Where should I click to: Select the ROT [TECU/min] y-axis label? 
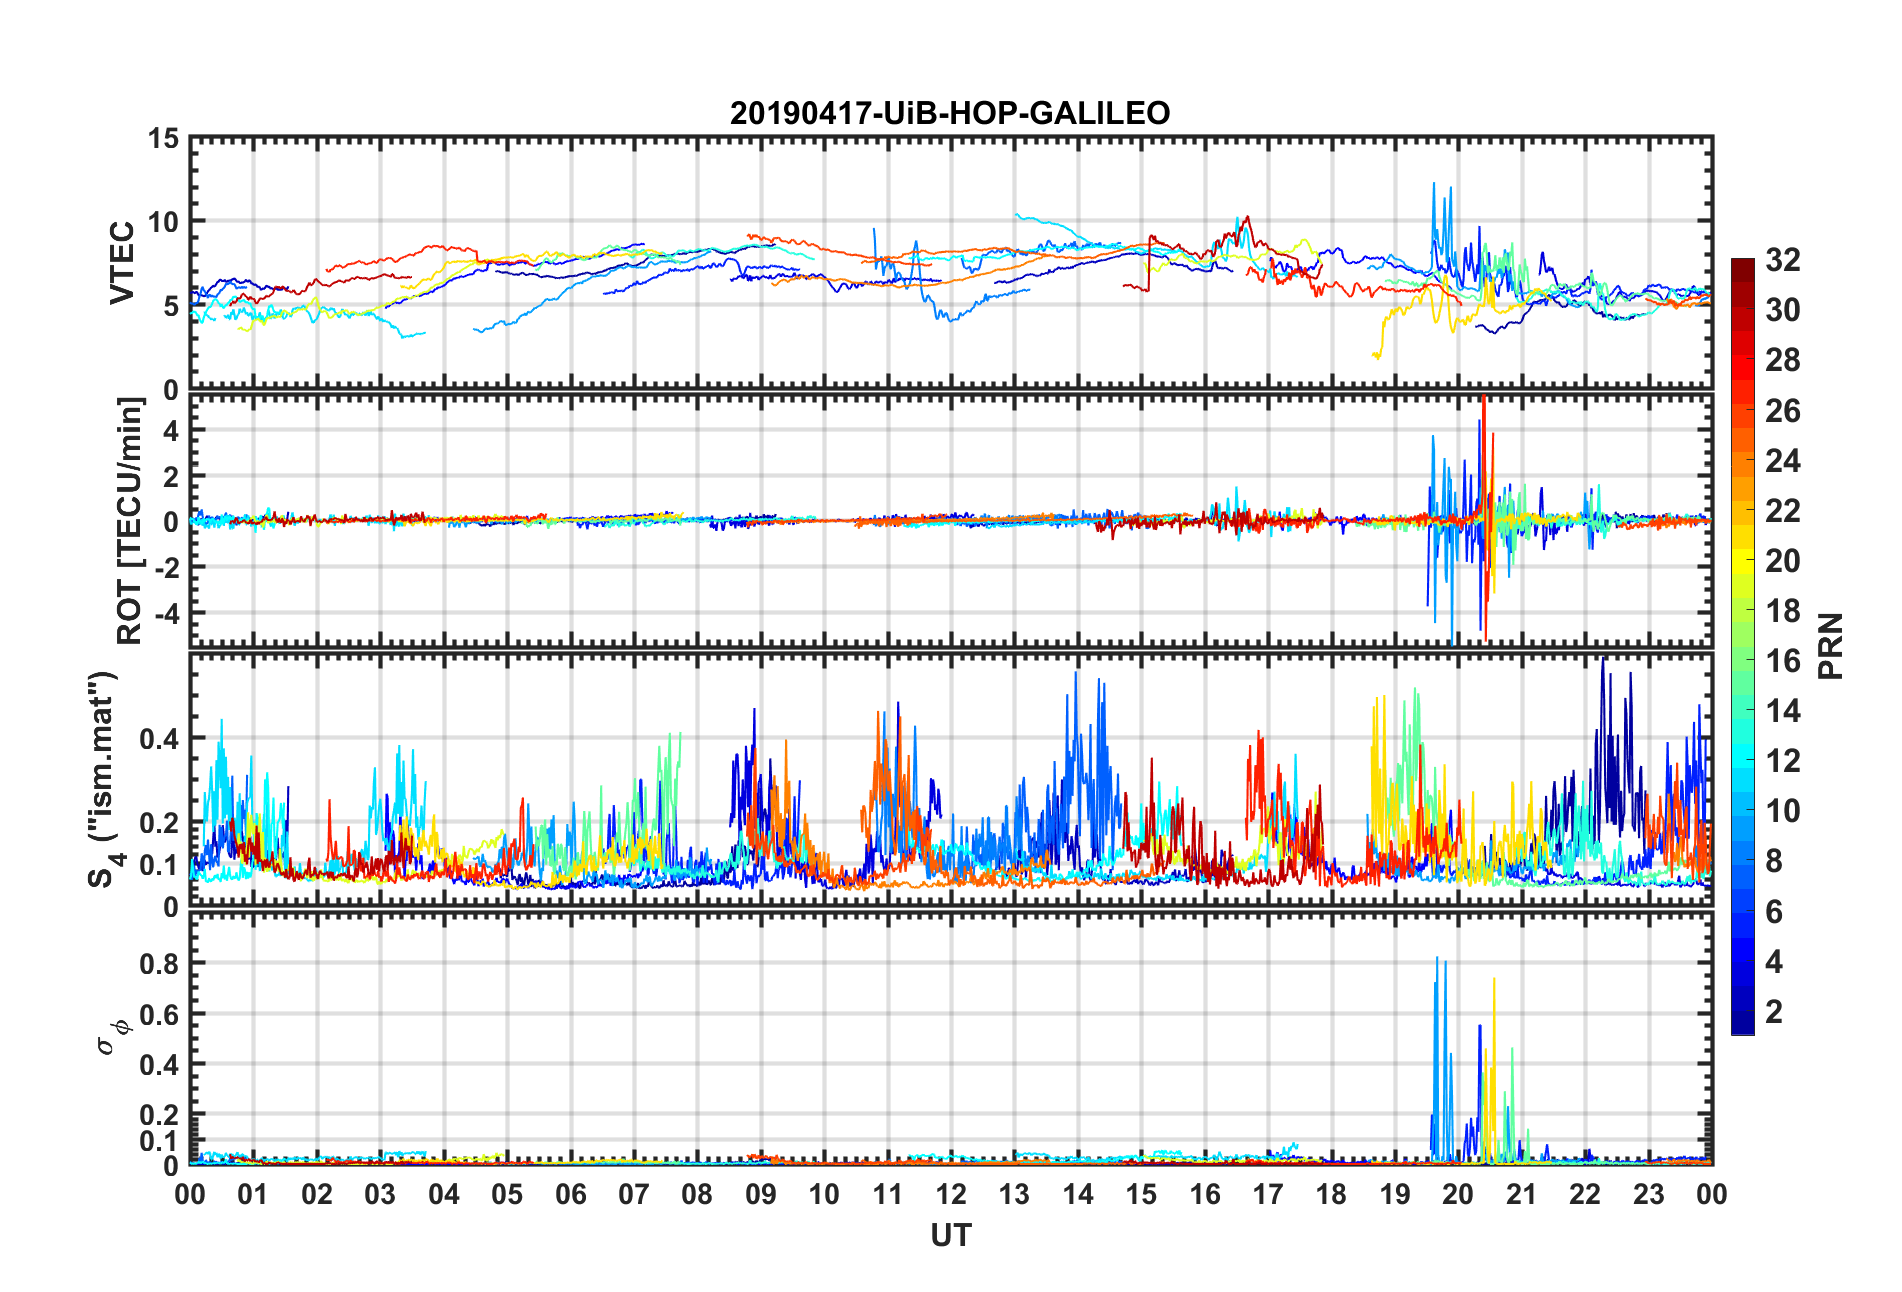click(130, 520)
